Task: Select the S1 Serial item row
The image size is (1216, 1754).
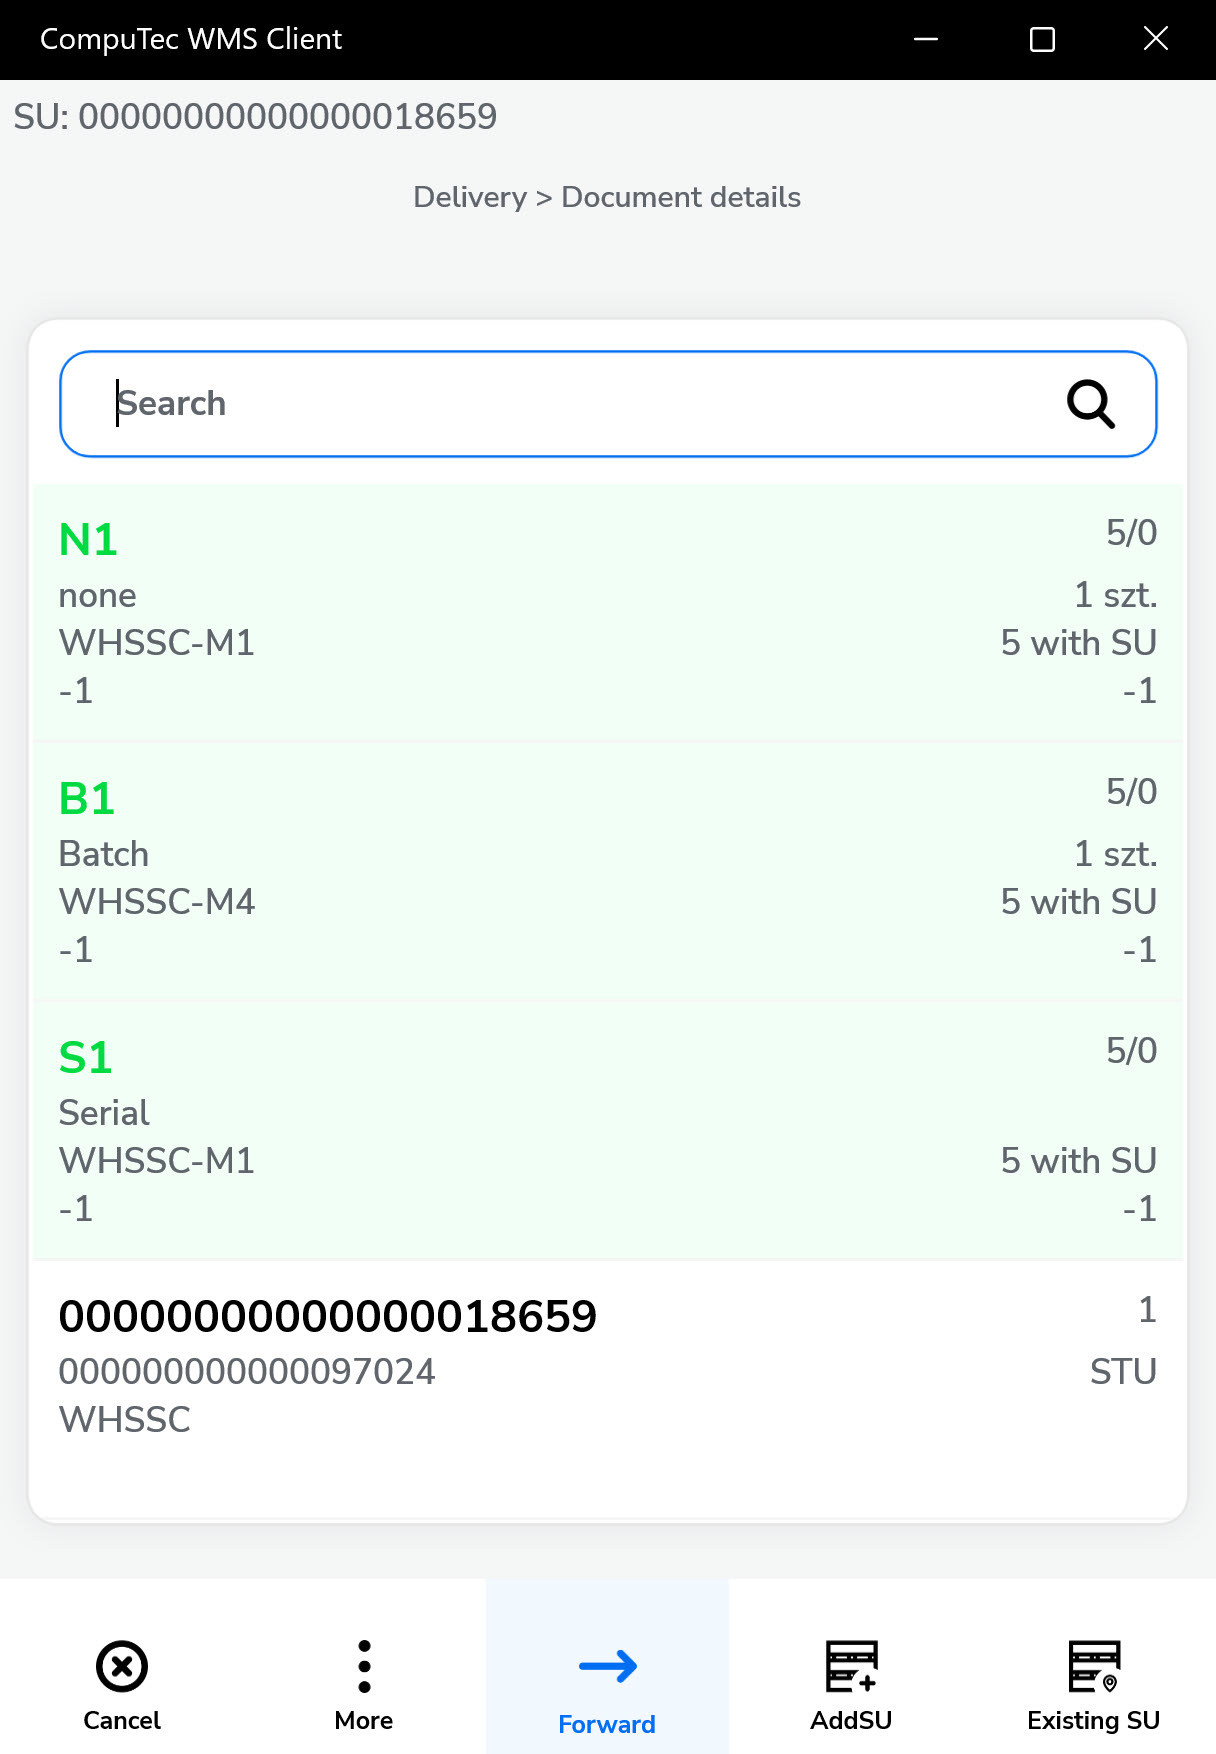Action: (x=608, y=1131)
